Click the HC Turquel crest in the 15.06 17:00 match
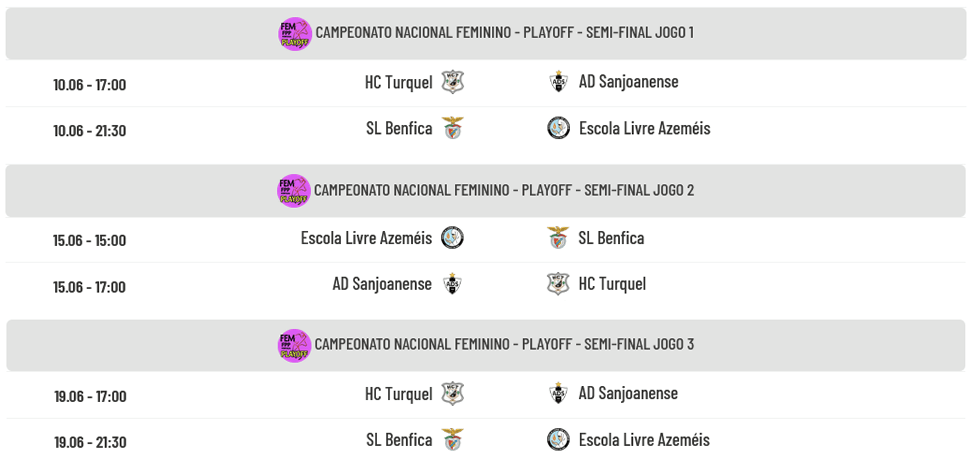The height and width of the screenshot is (476, 973). pyautogui.click(x=558, y=284)
